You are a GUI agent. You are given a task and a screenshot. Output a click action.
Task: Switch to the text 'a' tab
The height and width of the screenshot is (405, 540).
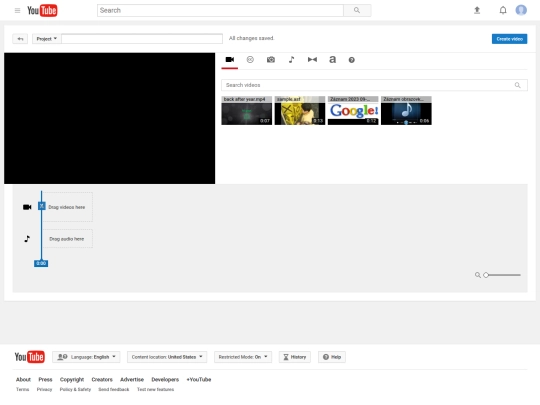coord(332,60)
